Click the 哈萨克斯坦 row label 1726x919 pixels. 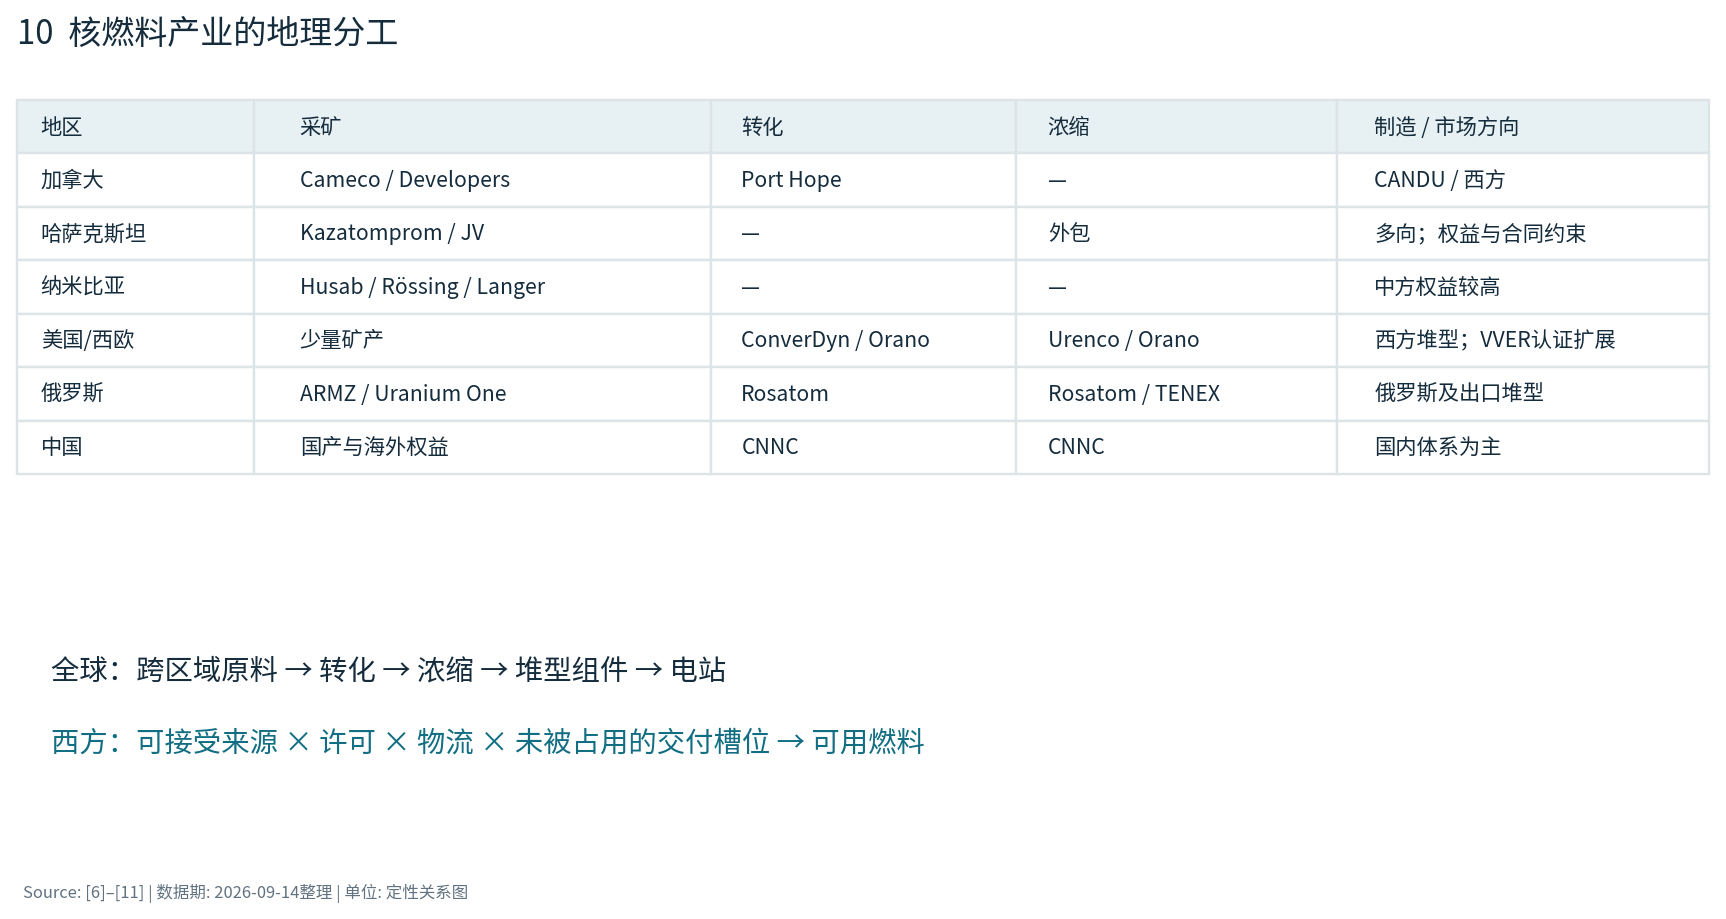[135, 233]
